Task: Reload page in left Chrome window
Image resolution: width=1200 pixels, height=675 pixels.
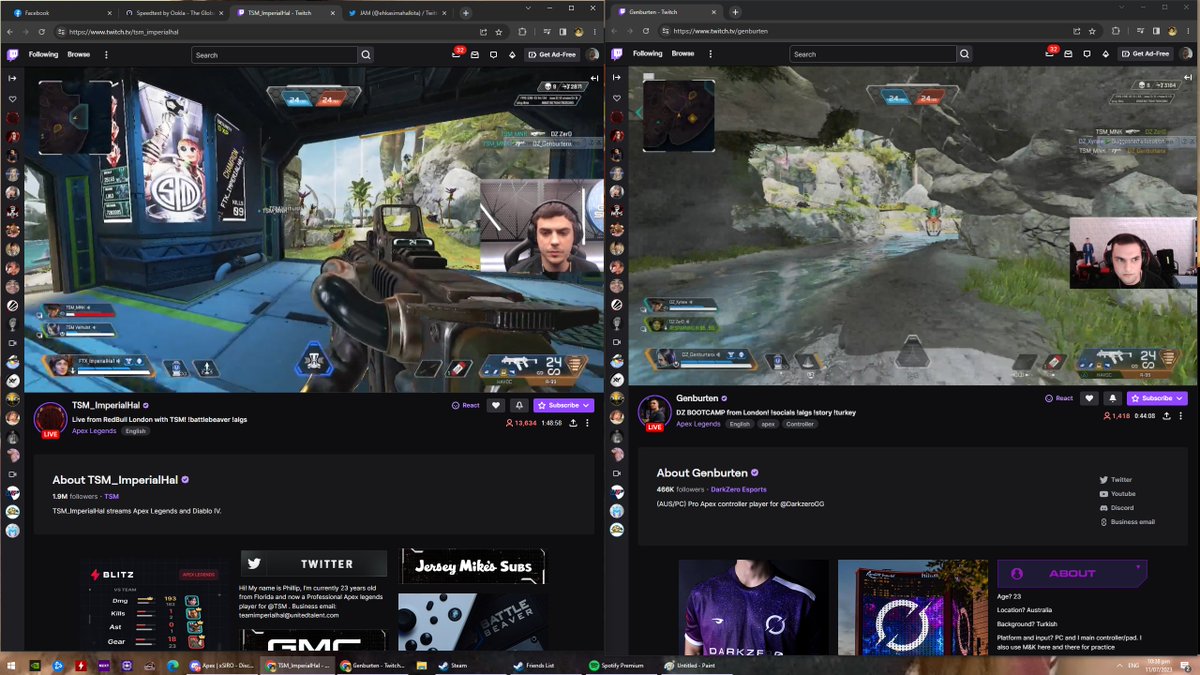Action: coord(41,32)
